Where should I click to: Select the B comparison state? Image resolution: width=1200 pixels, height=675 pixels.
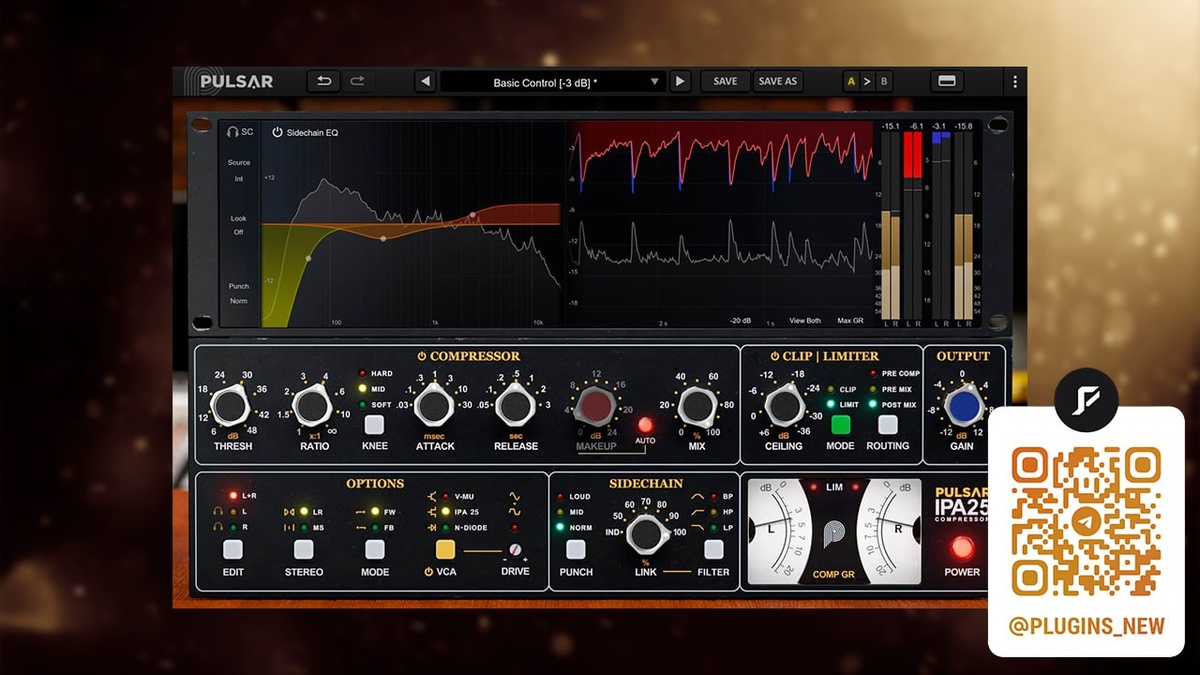point(884,82)
